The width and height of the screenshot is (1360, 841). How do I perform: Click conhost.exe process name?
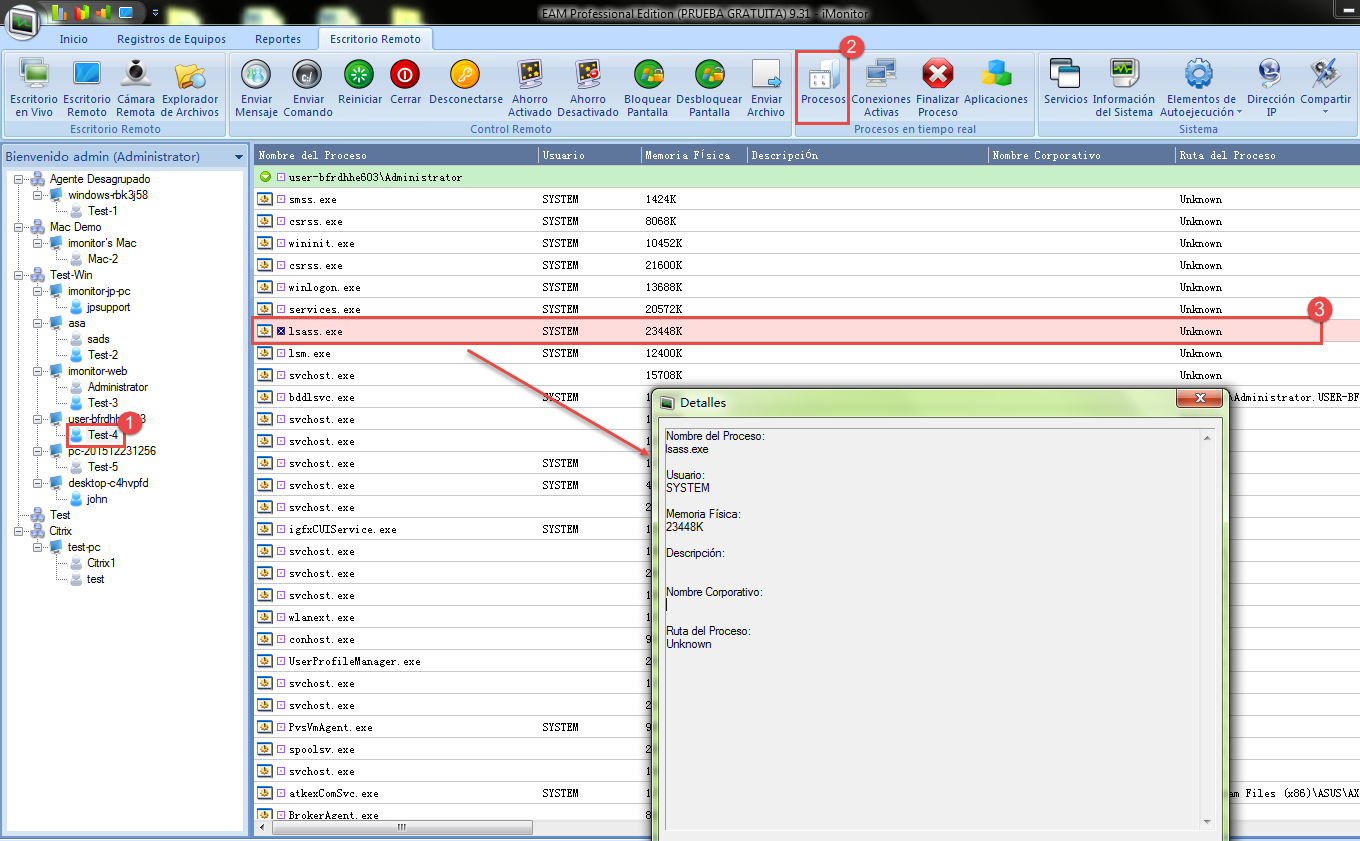tap(321, 639)
